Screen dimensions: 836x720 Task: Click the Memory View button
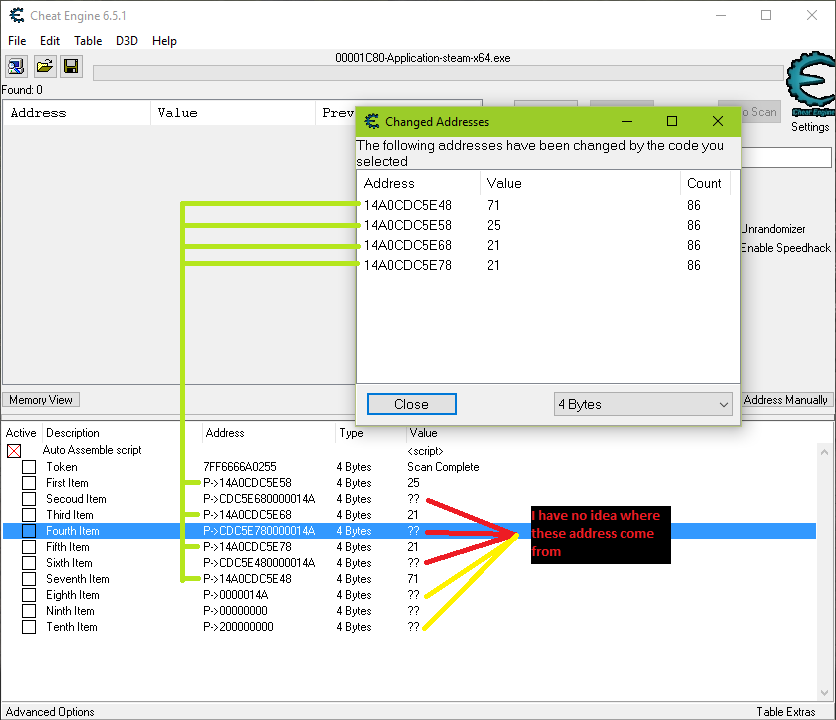coord(41,400)
